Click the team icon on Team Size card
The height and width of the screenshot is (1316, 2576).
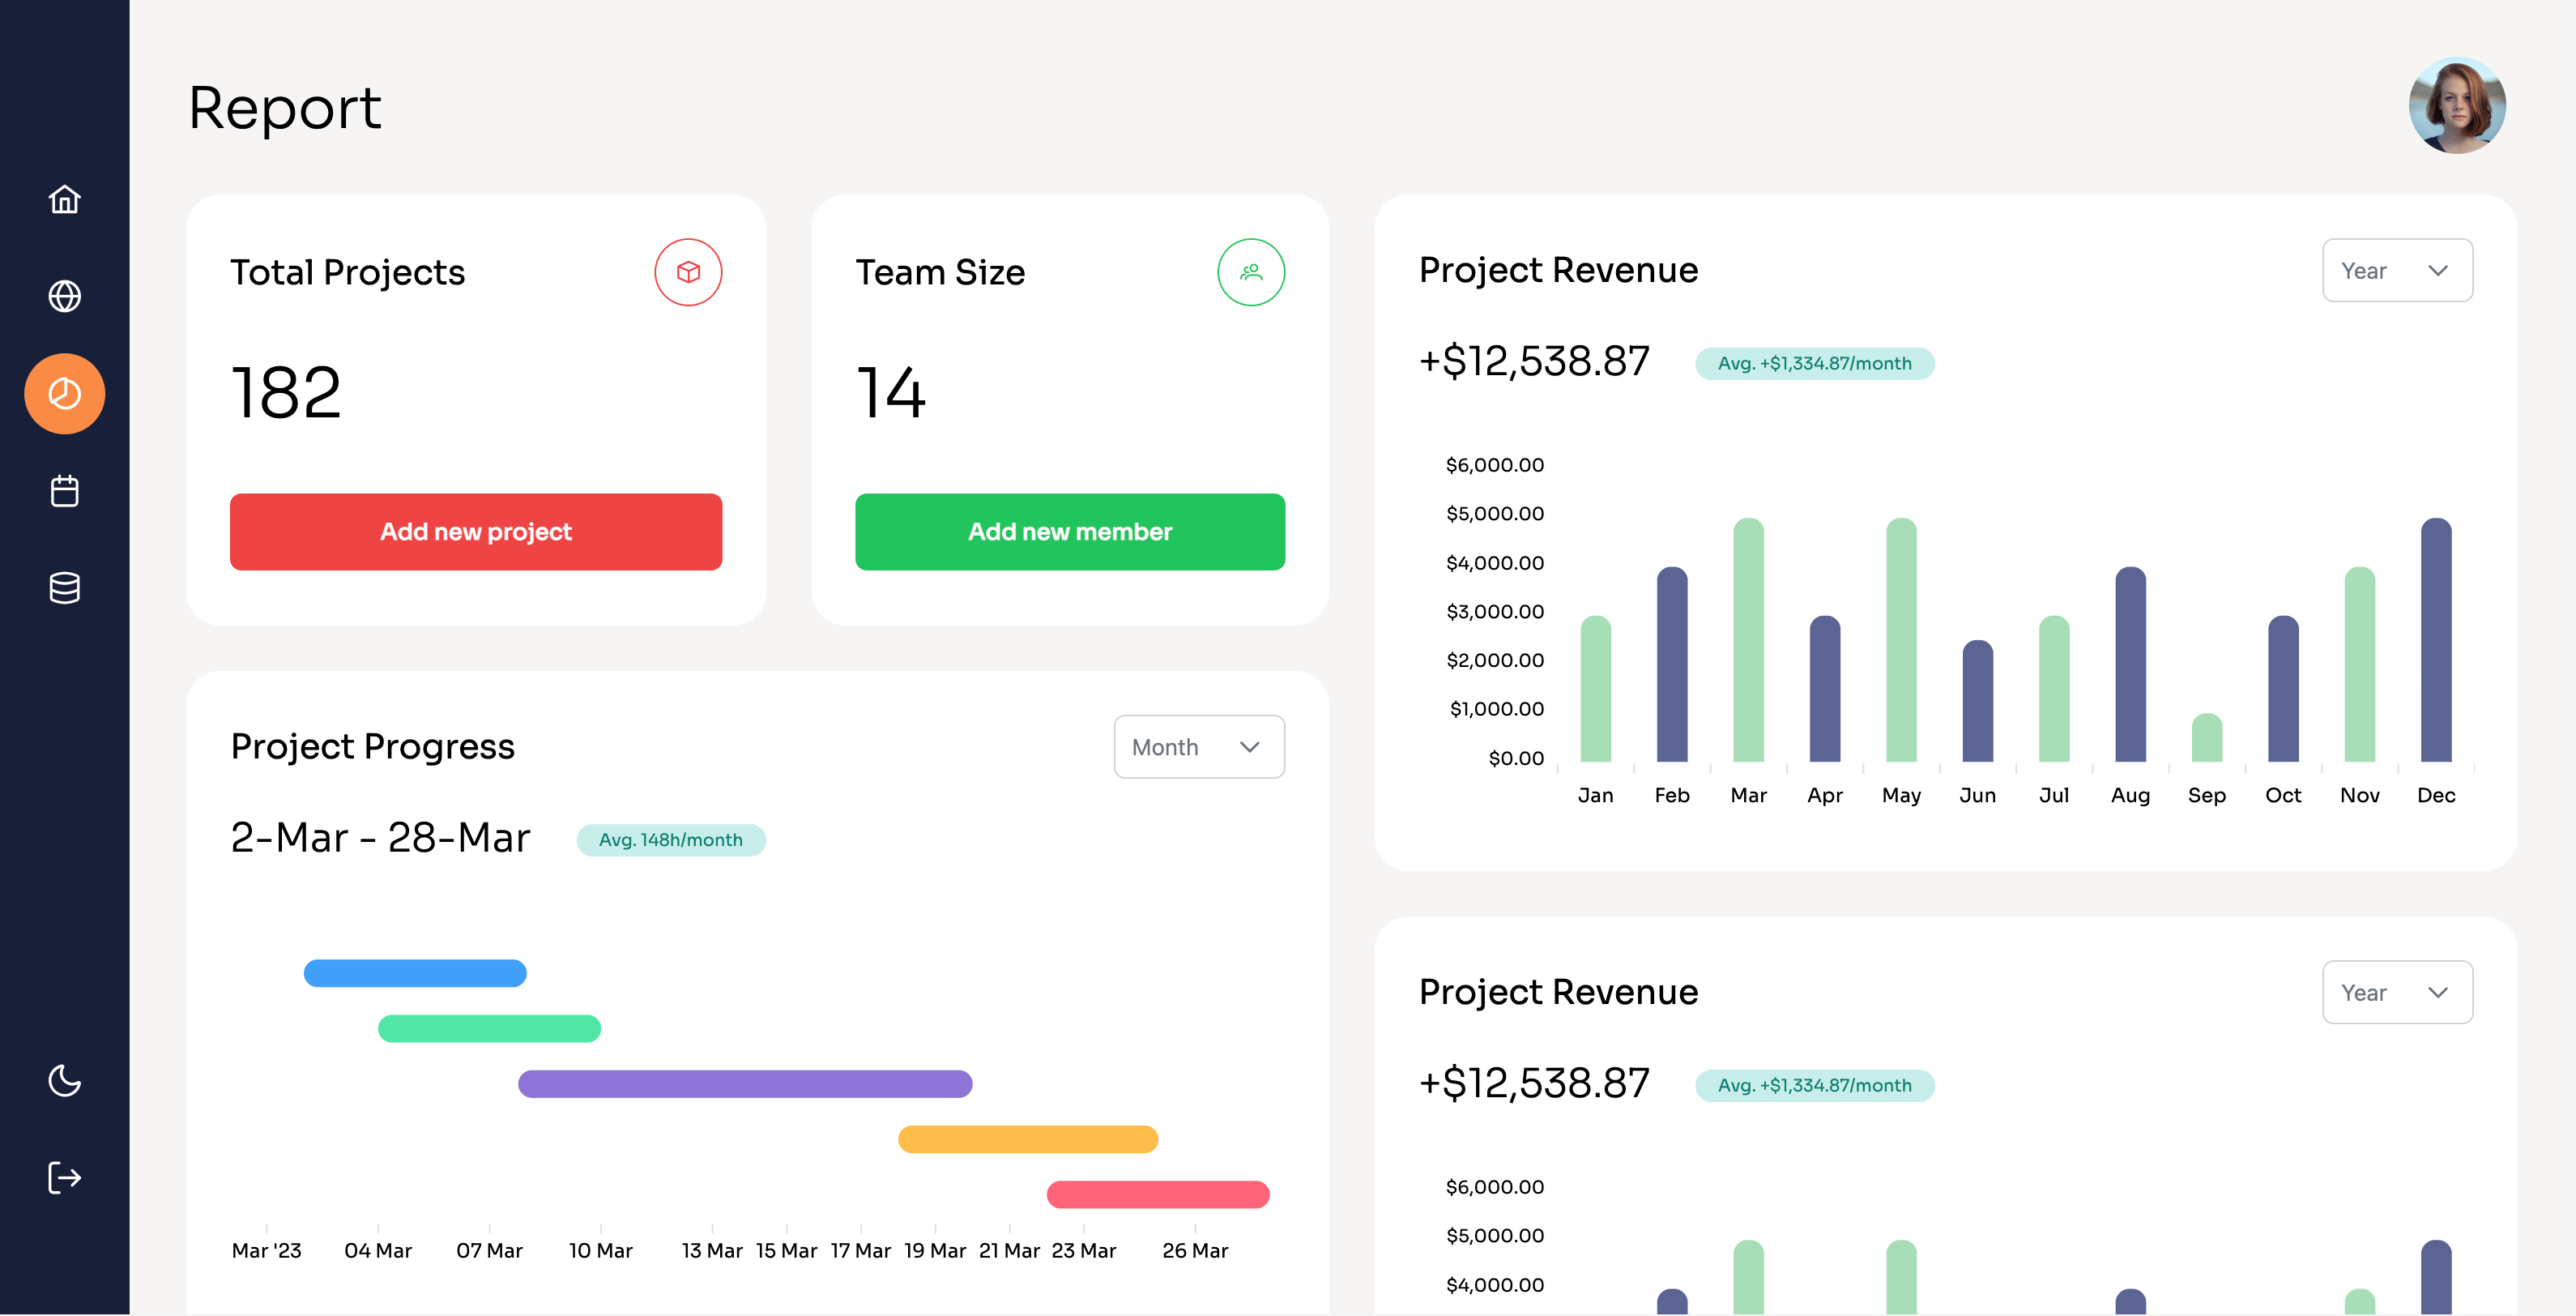point(1251,271)
